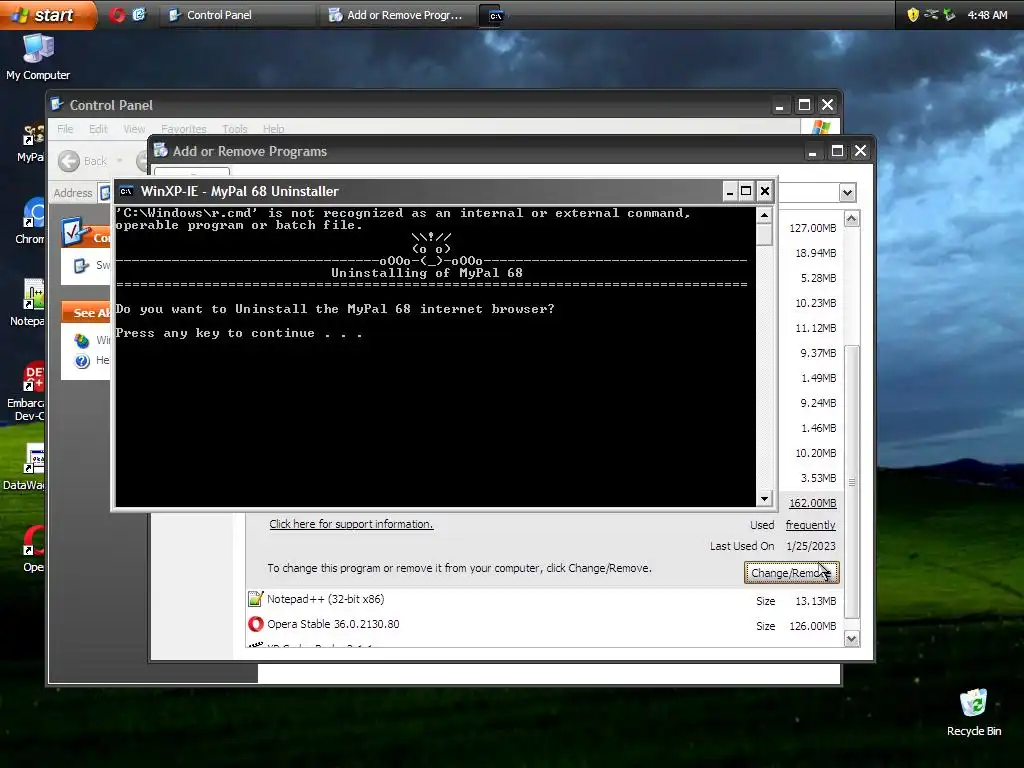Launch Opera from quick launch bar
The height and width of the screenshot is (768, 1024).
[x=117, y=14]
